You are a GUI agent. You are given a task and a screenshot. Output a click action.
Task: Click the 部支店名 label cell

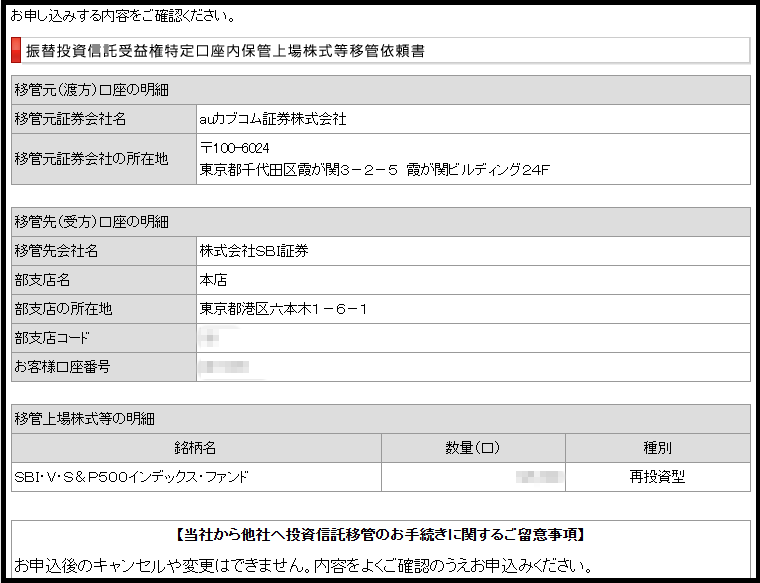click(104, 280)
